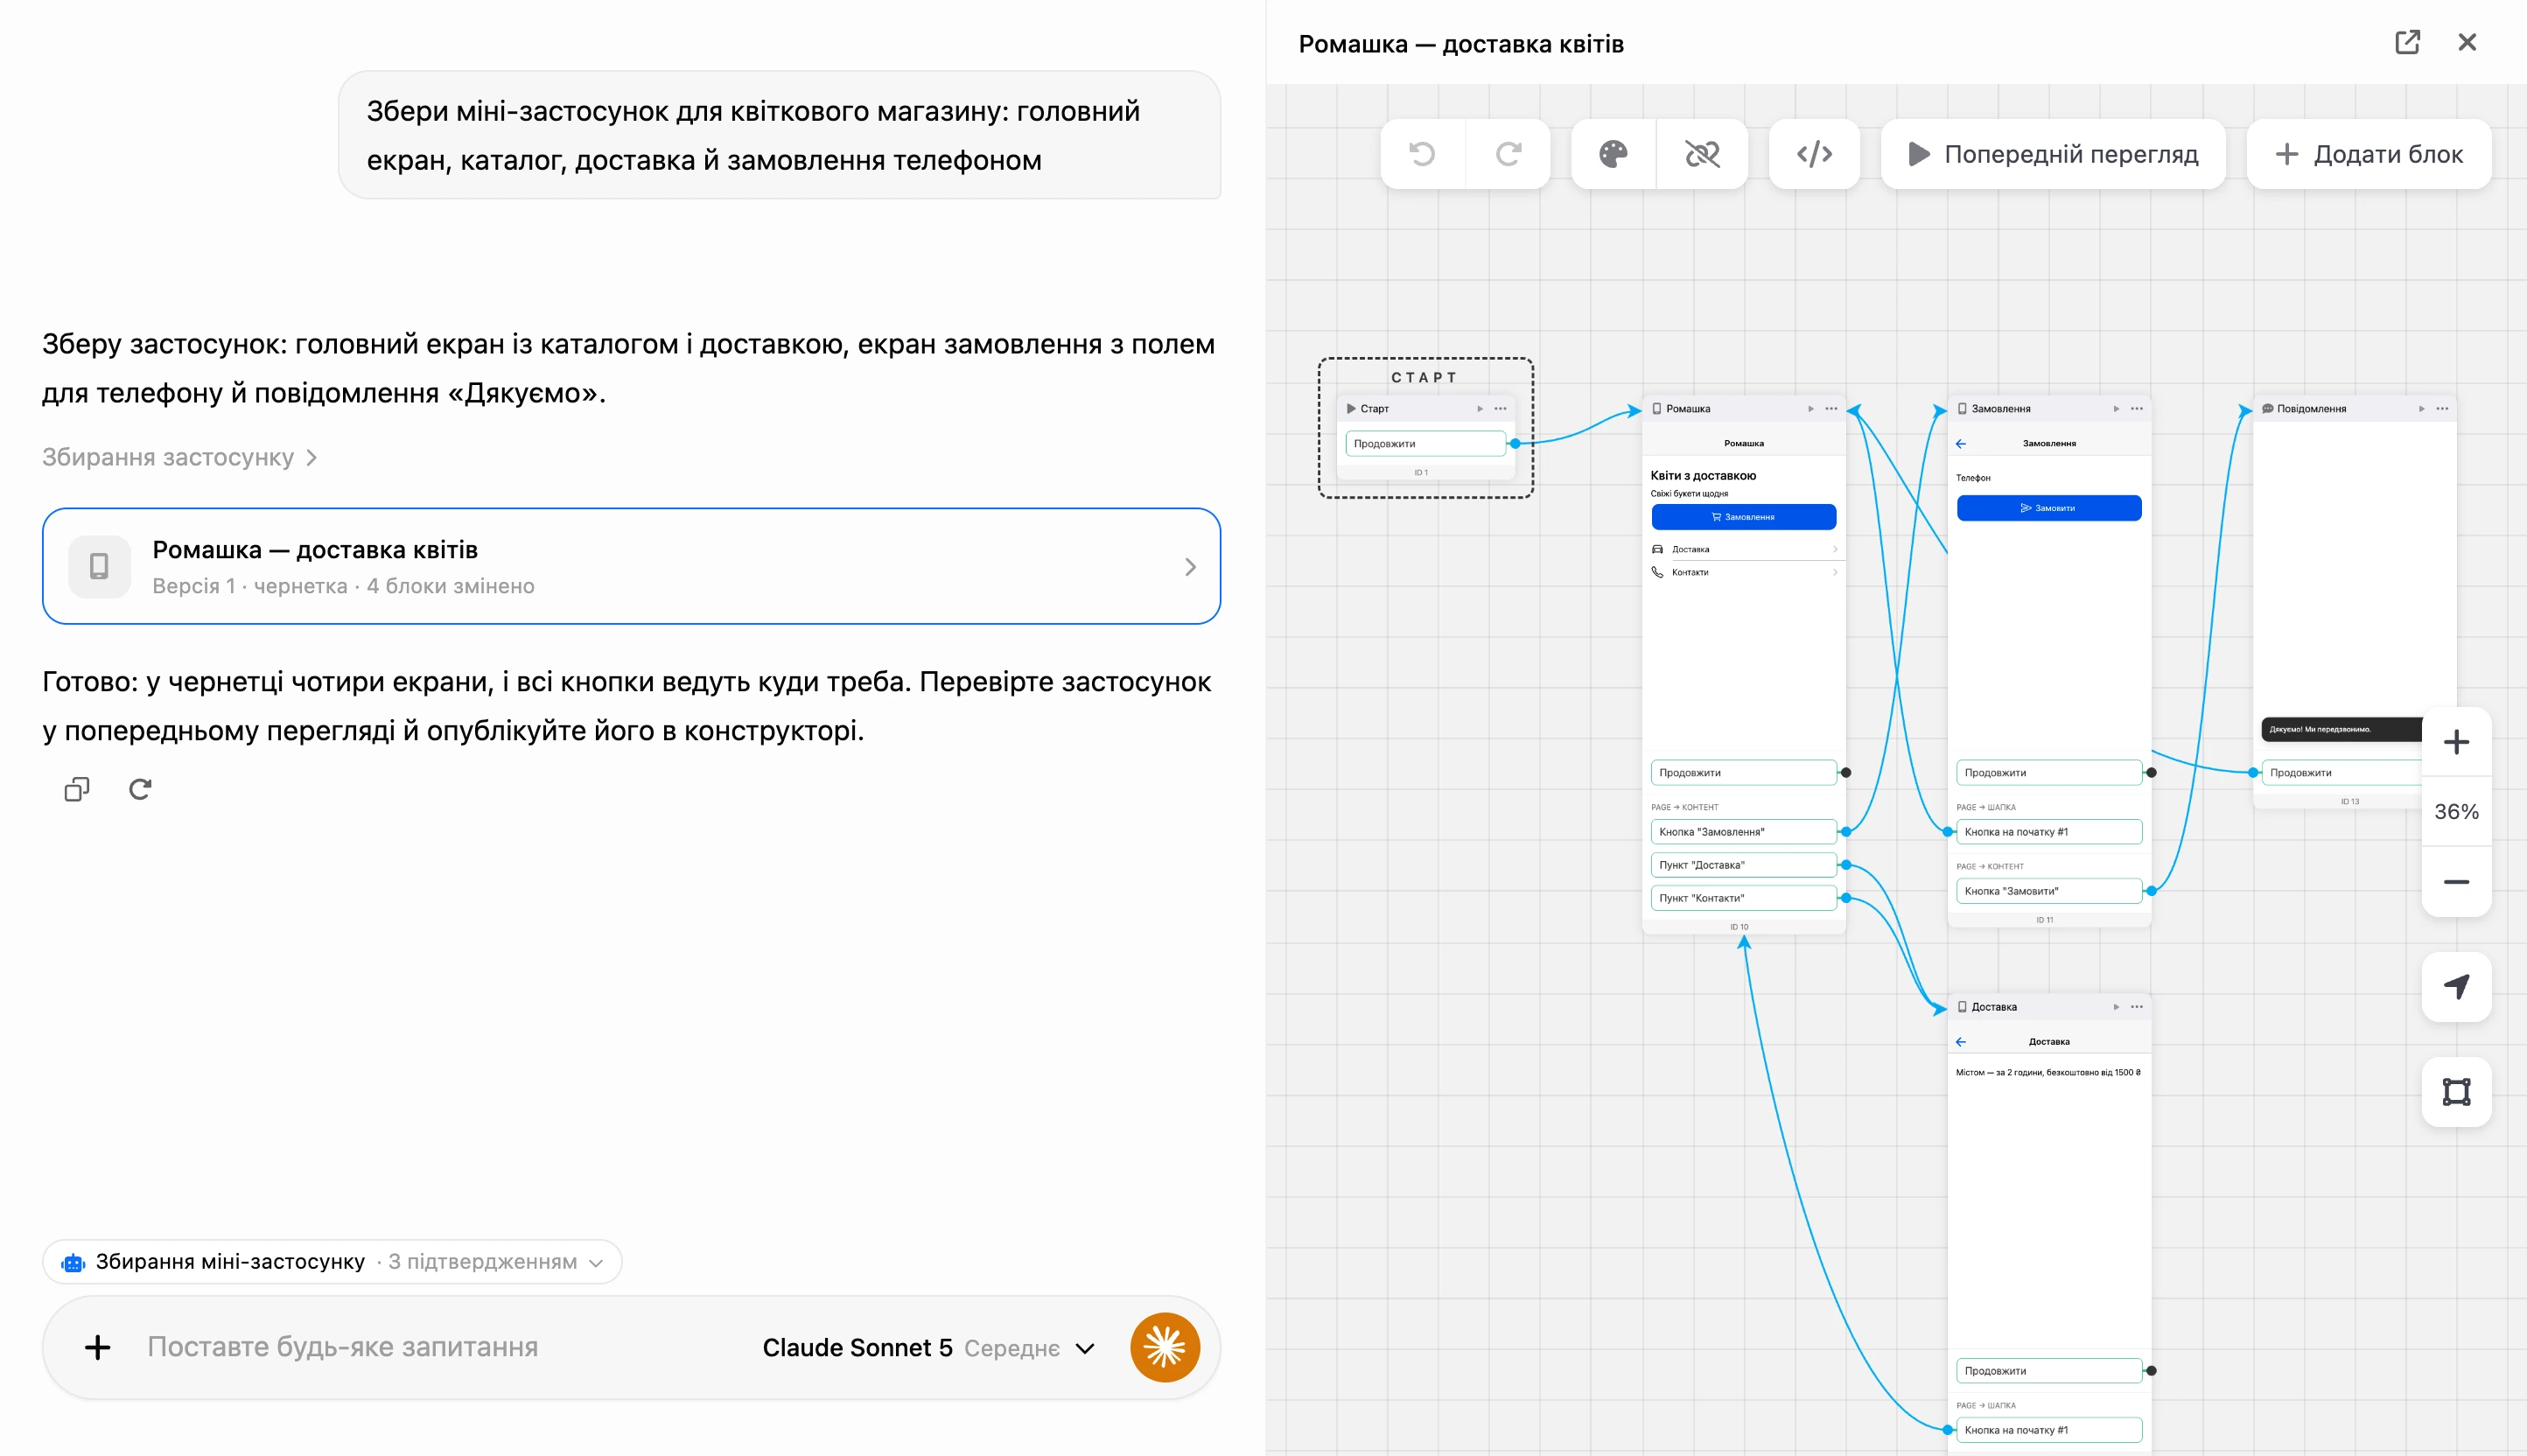This screenshot has height=1456, width=2527.
Task: Select Пункт "Контакти" output field
Action: 1743,898
